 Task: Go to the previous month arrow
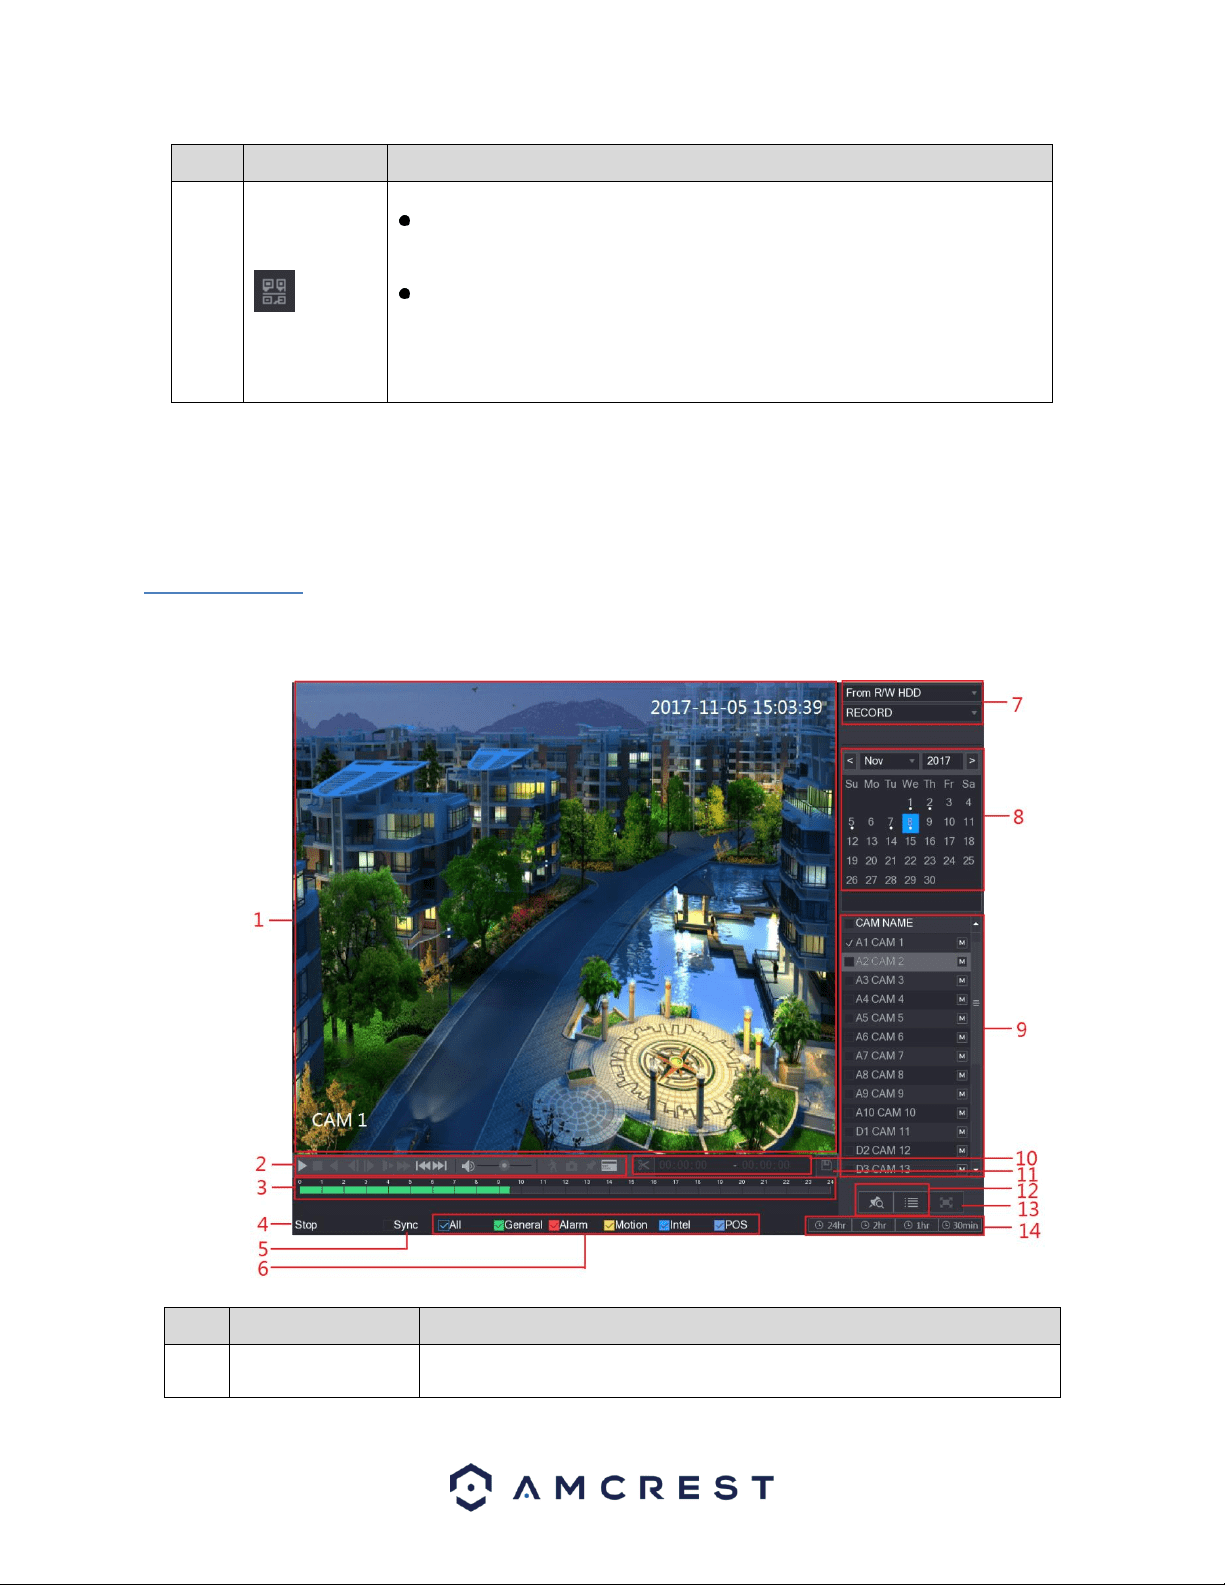click(x=851, y=761)
